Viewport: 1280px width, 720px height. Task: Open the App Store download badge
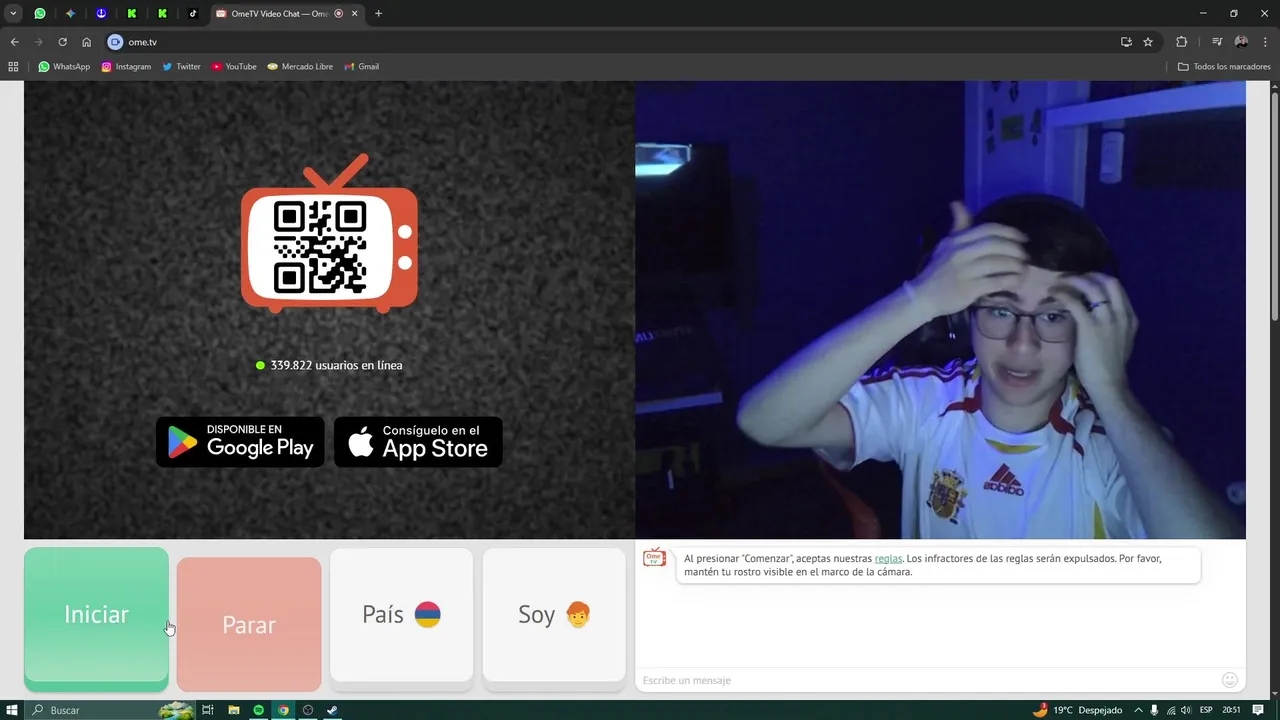pos(418,442)
